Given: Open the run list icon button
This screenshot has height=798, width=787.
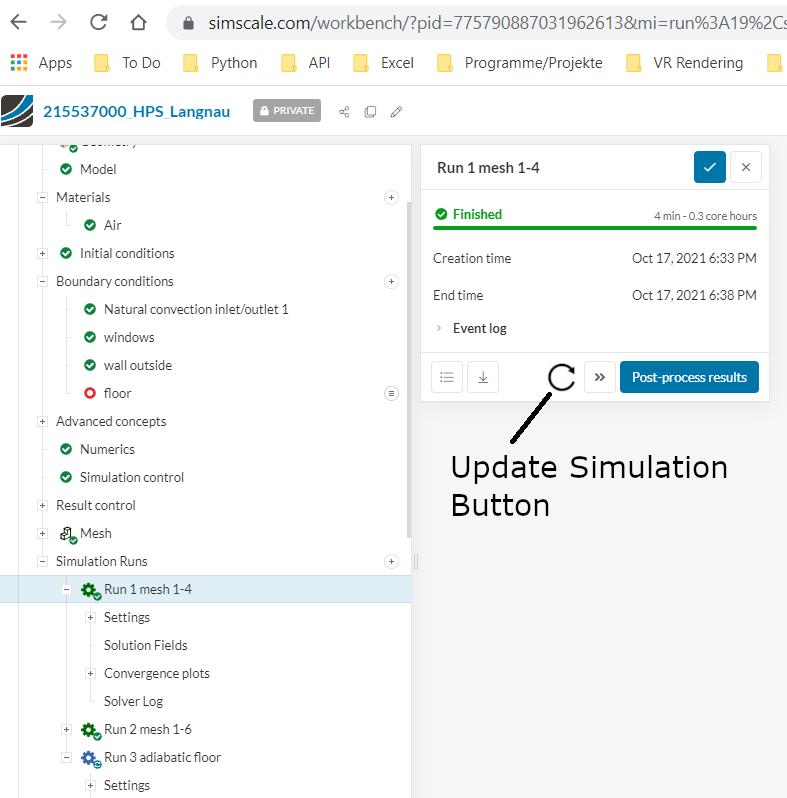Looking at the screenshot, I should pyautogui.click(x=447, y=377).
